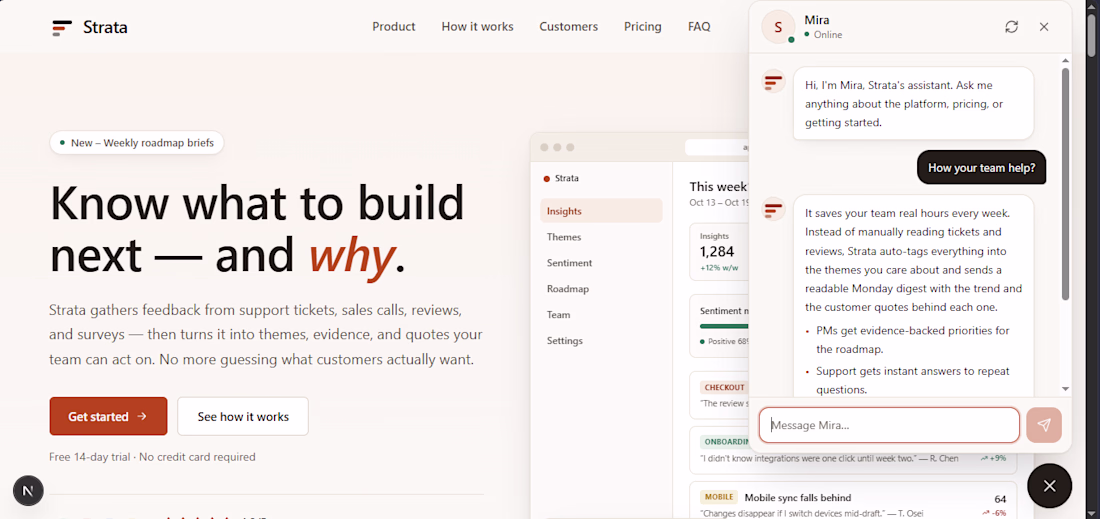Reset the chat with the refresh icon

[1011, 27]
